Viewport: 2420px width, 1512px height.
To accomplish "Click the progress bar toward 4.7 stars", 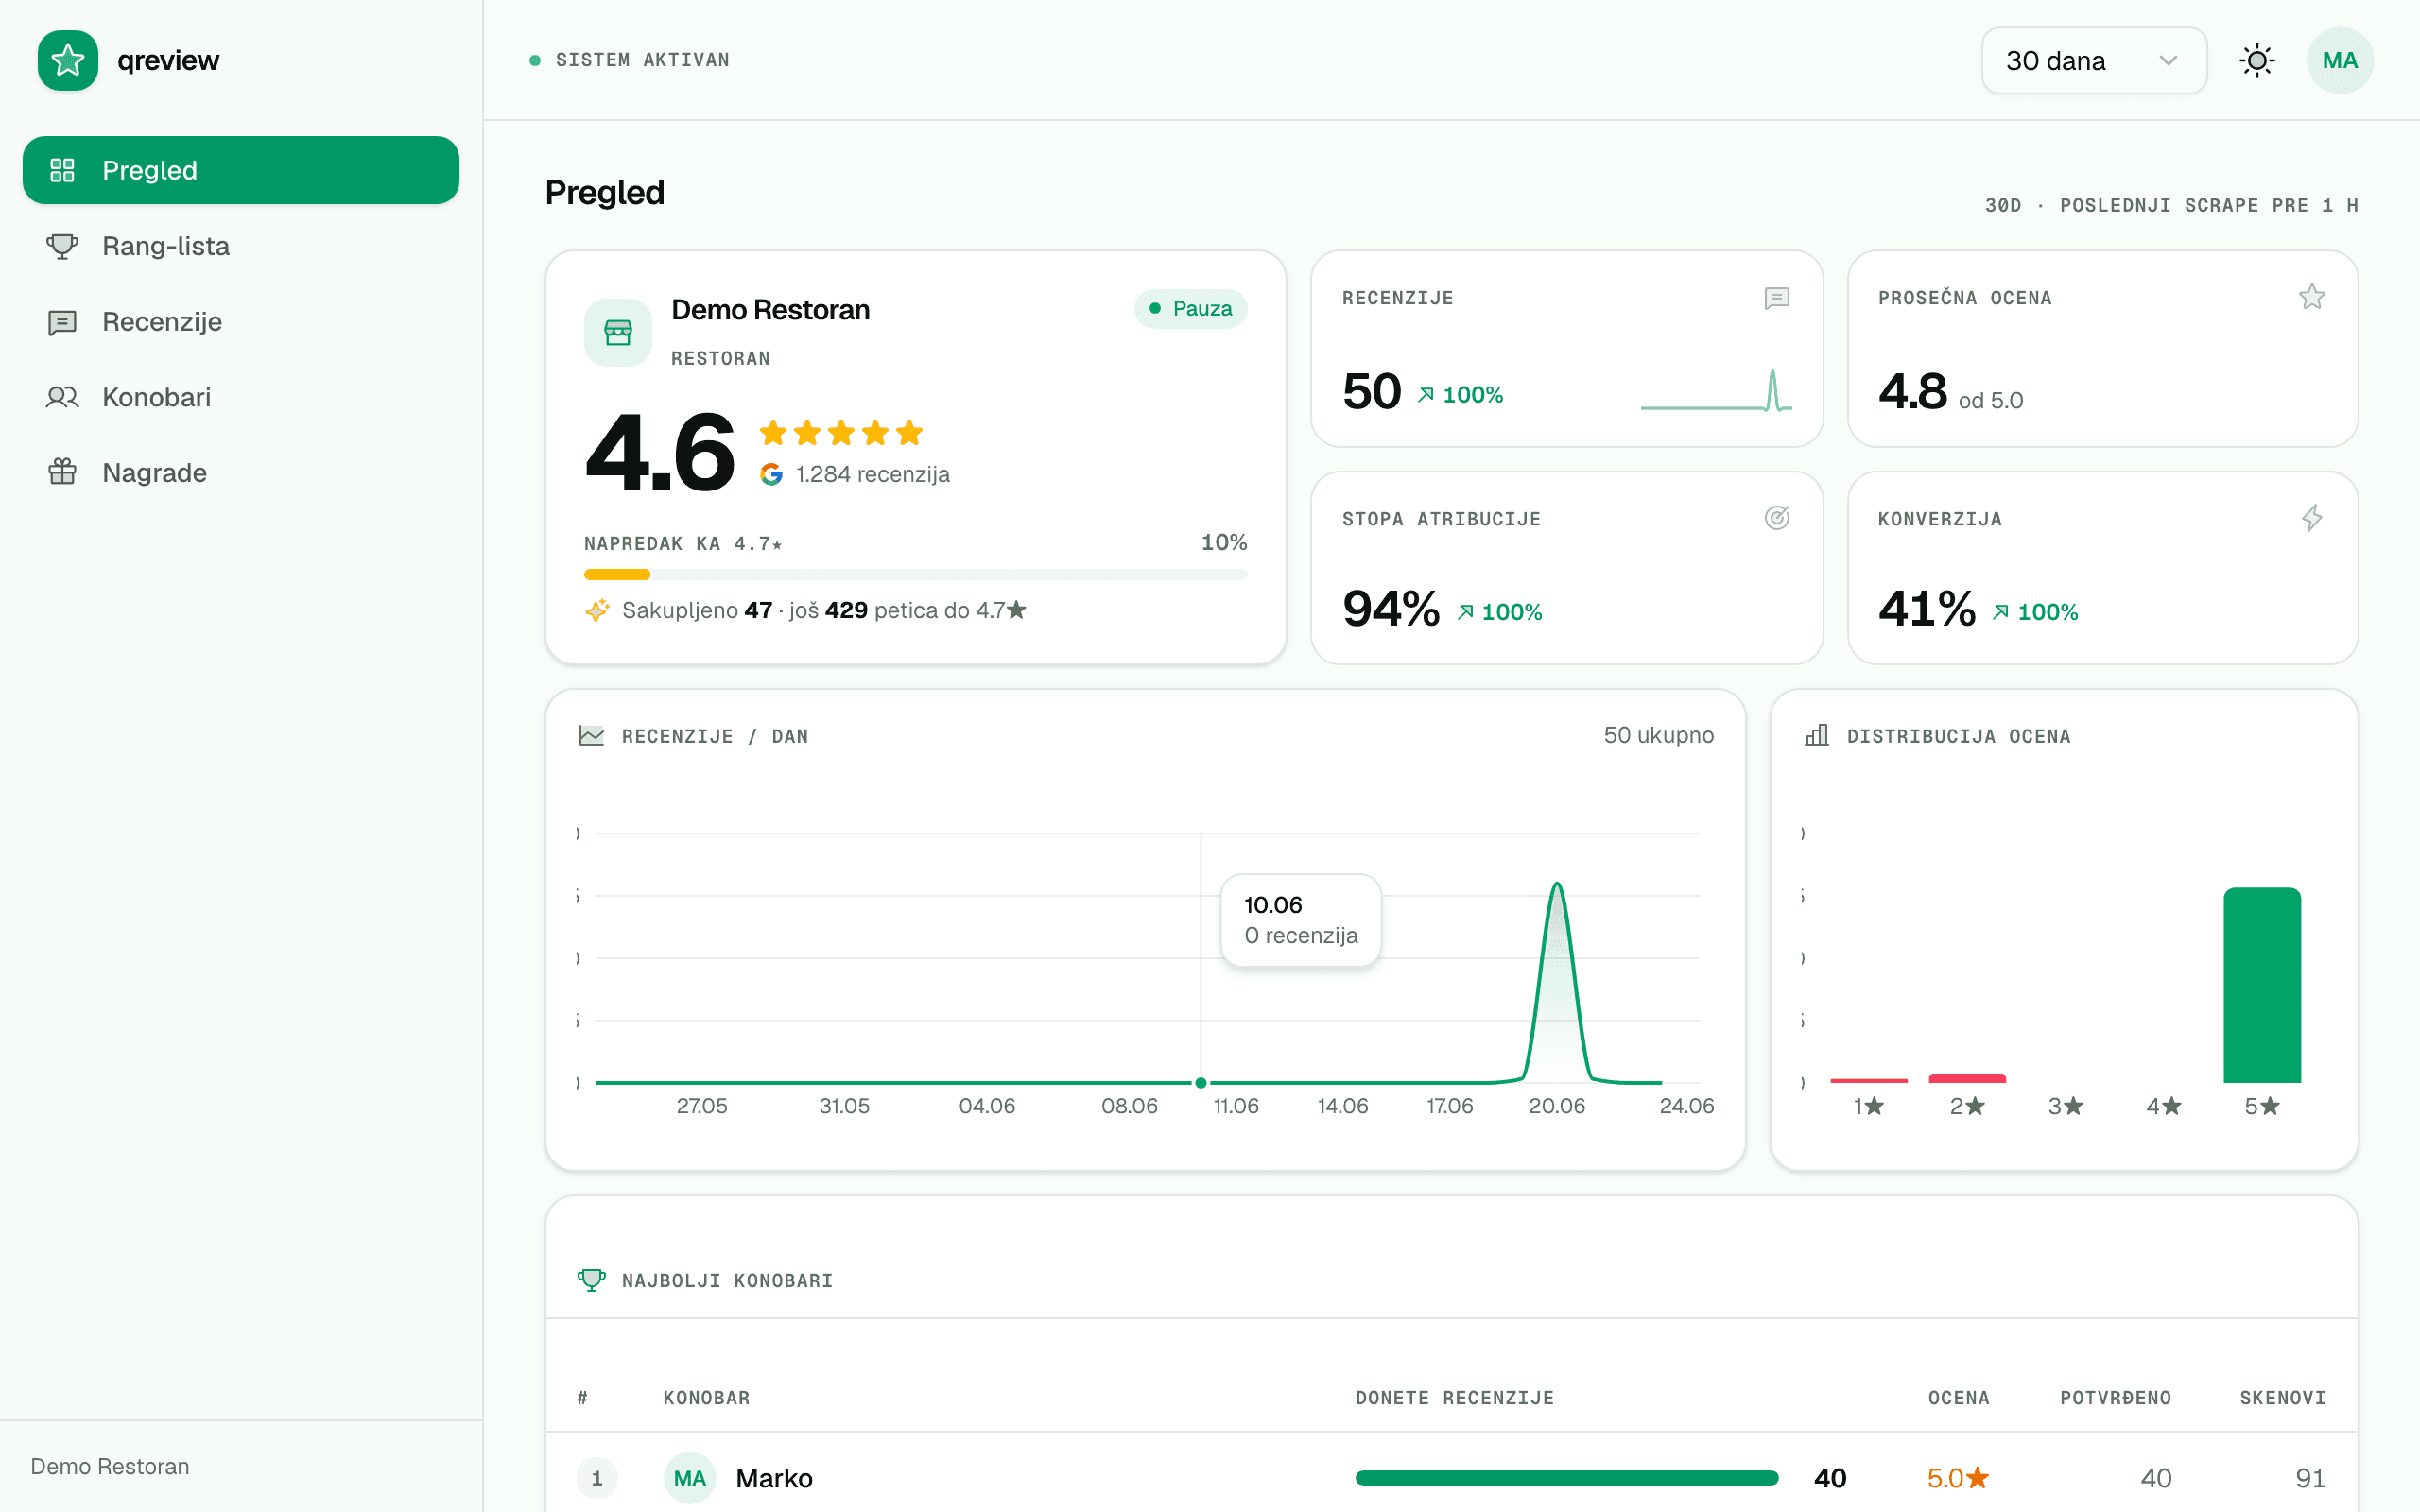I will click(915, 575).
